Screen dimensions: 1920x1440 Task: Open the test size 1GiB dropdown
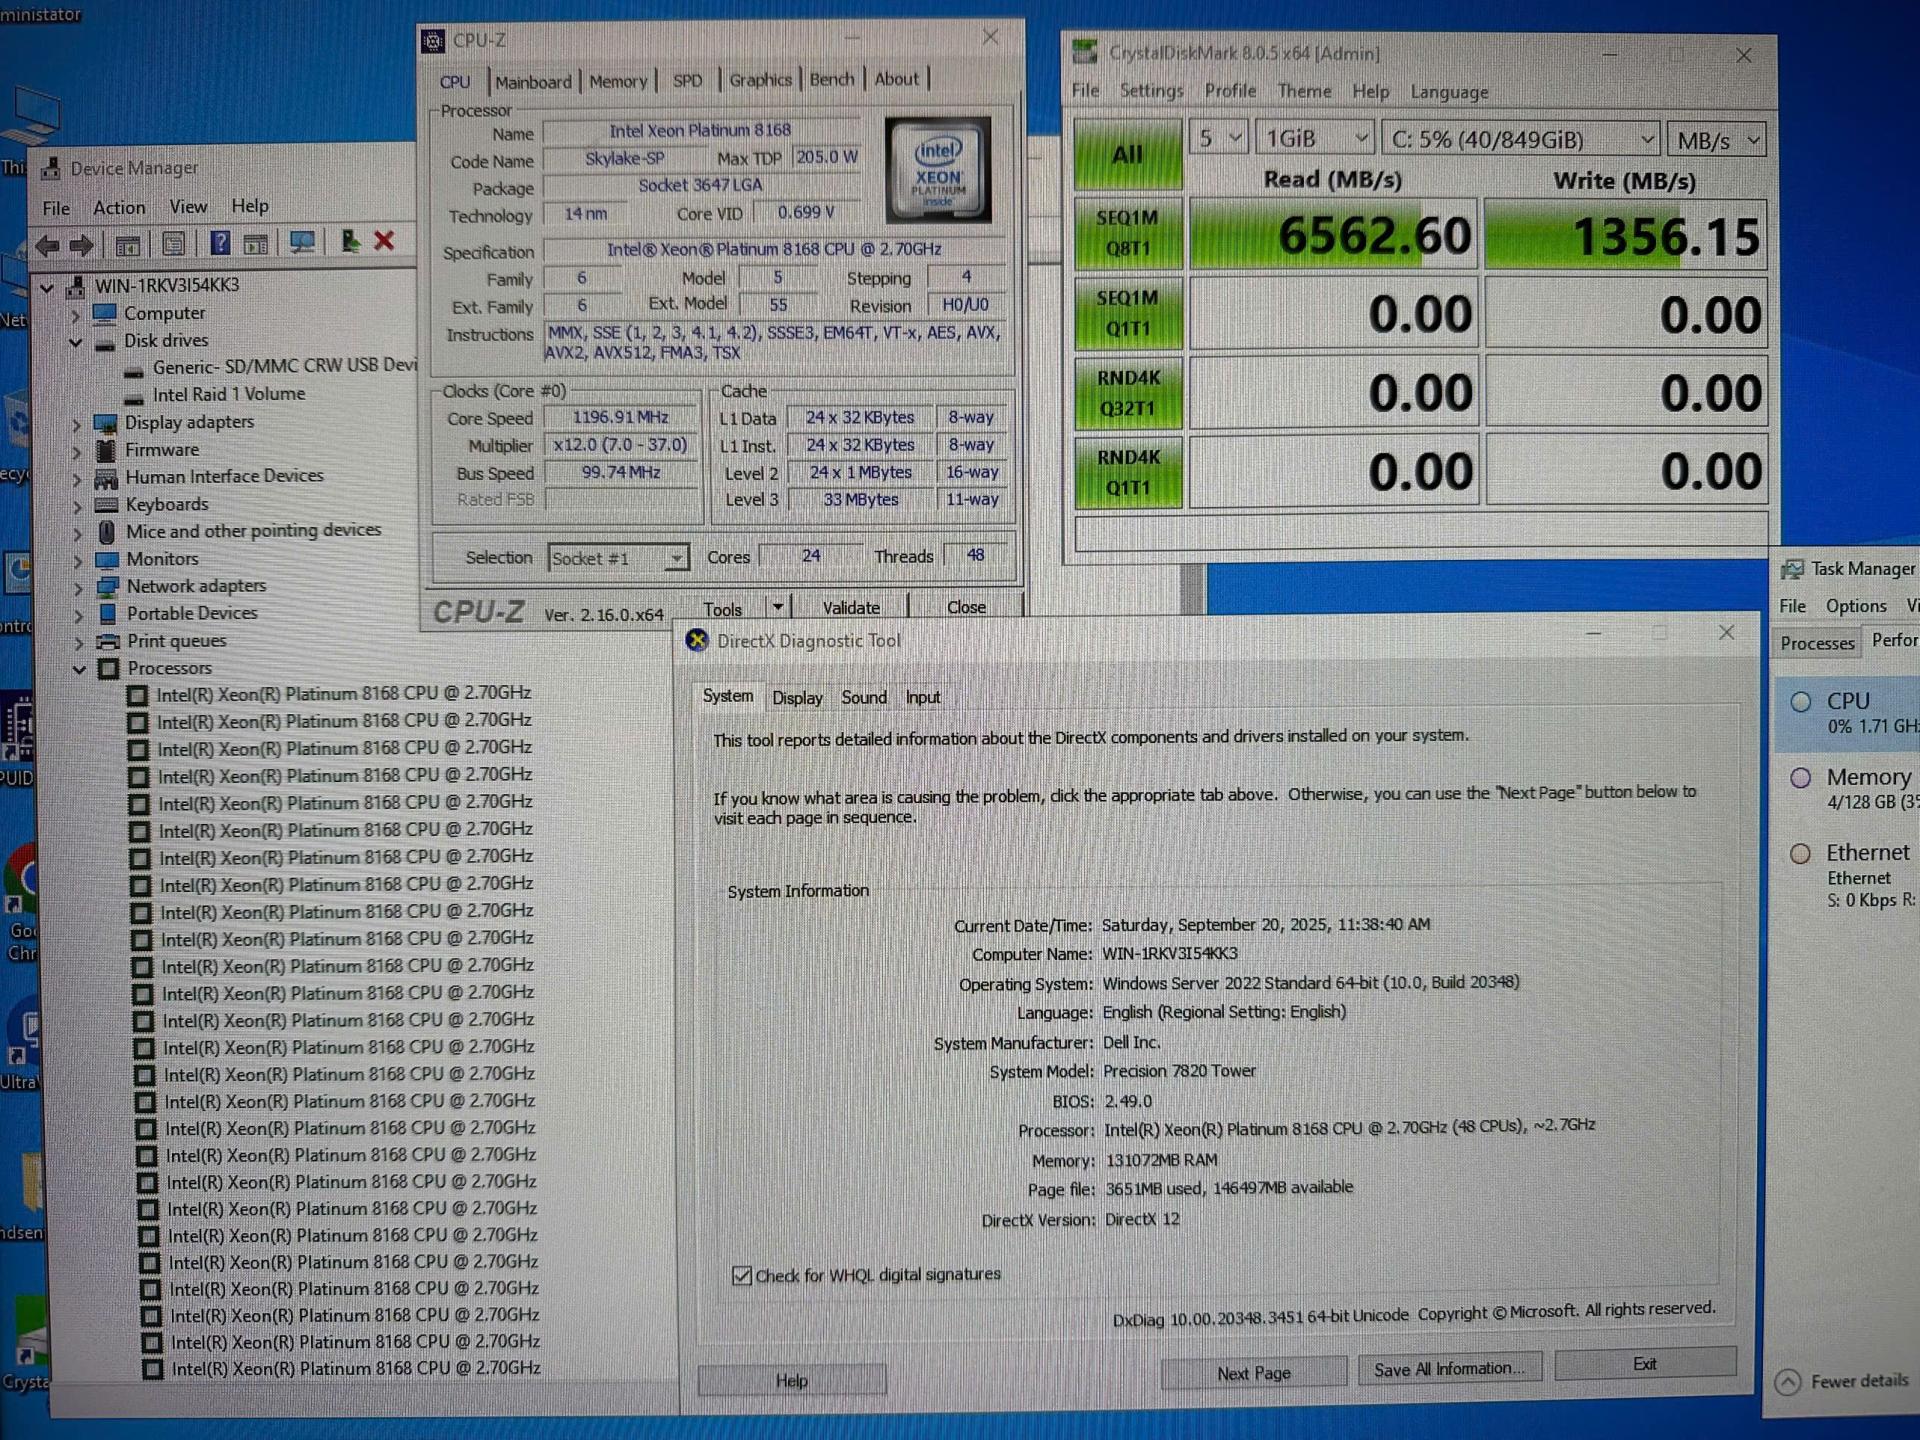pyautogui.click(x=1313, y=137)
